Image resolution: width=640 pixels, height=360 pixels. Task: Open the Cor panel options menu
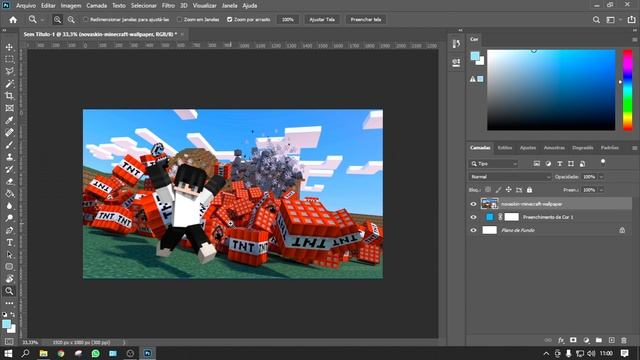pos(635,40)
